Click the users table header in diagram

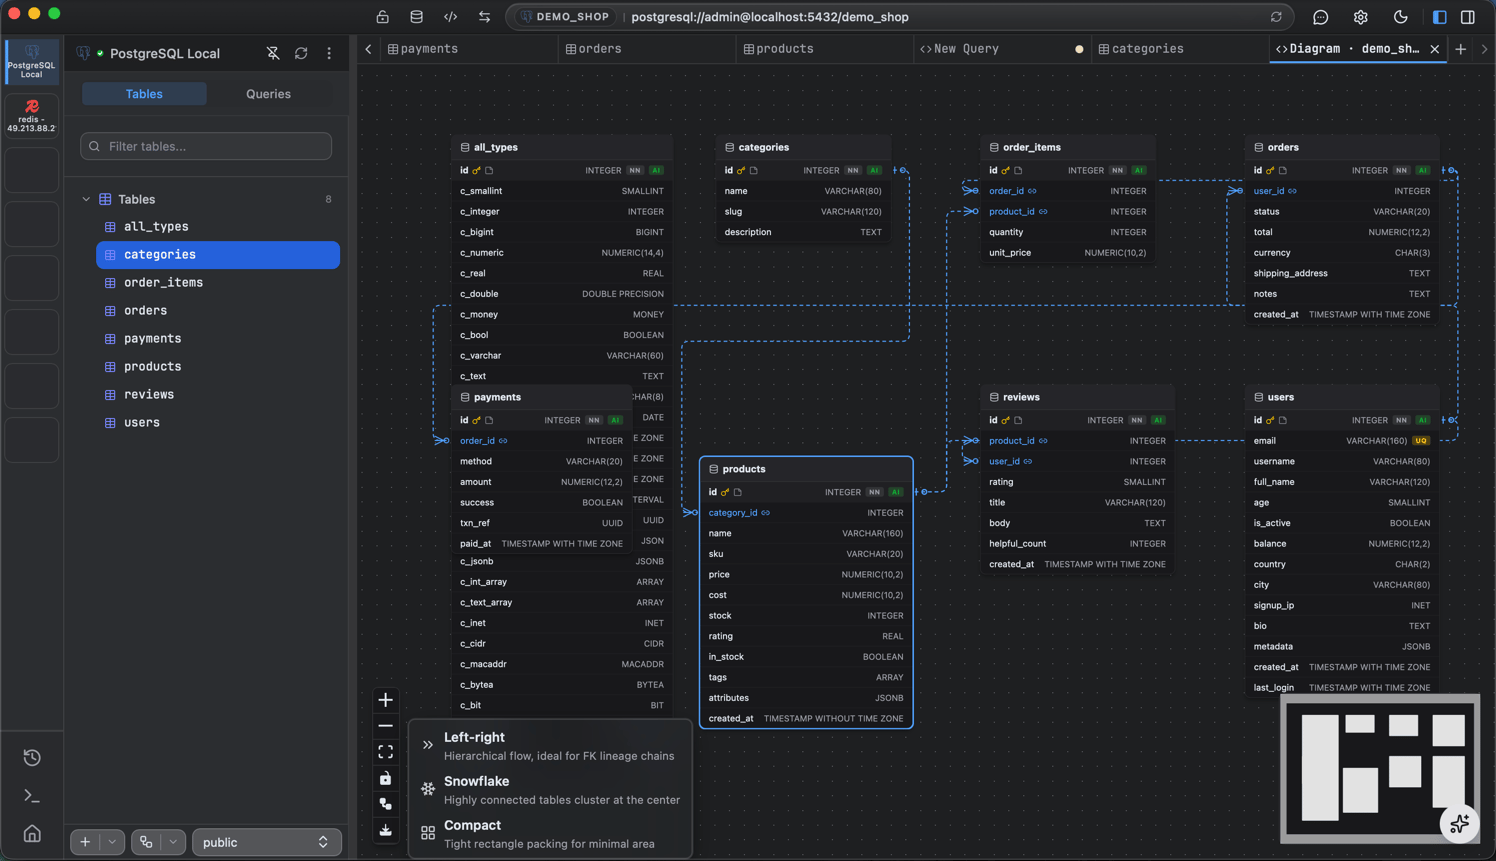click(x=1343, y=397)
